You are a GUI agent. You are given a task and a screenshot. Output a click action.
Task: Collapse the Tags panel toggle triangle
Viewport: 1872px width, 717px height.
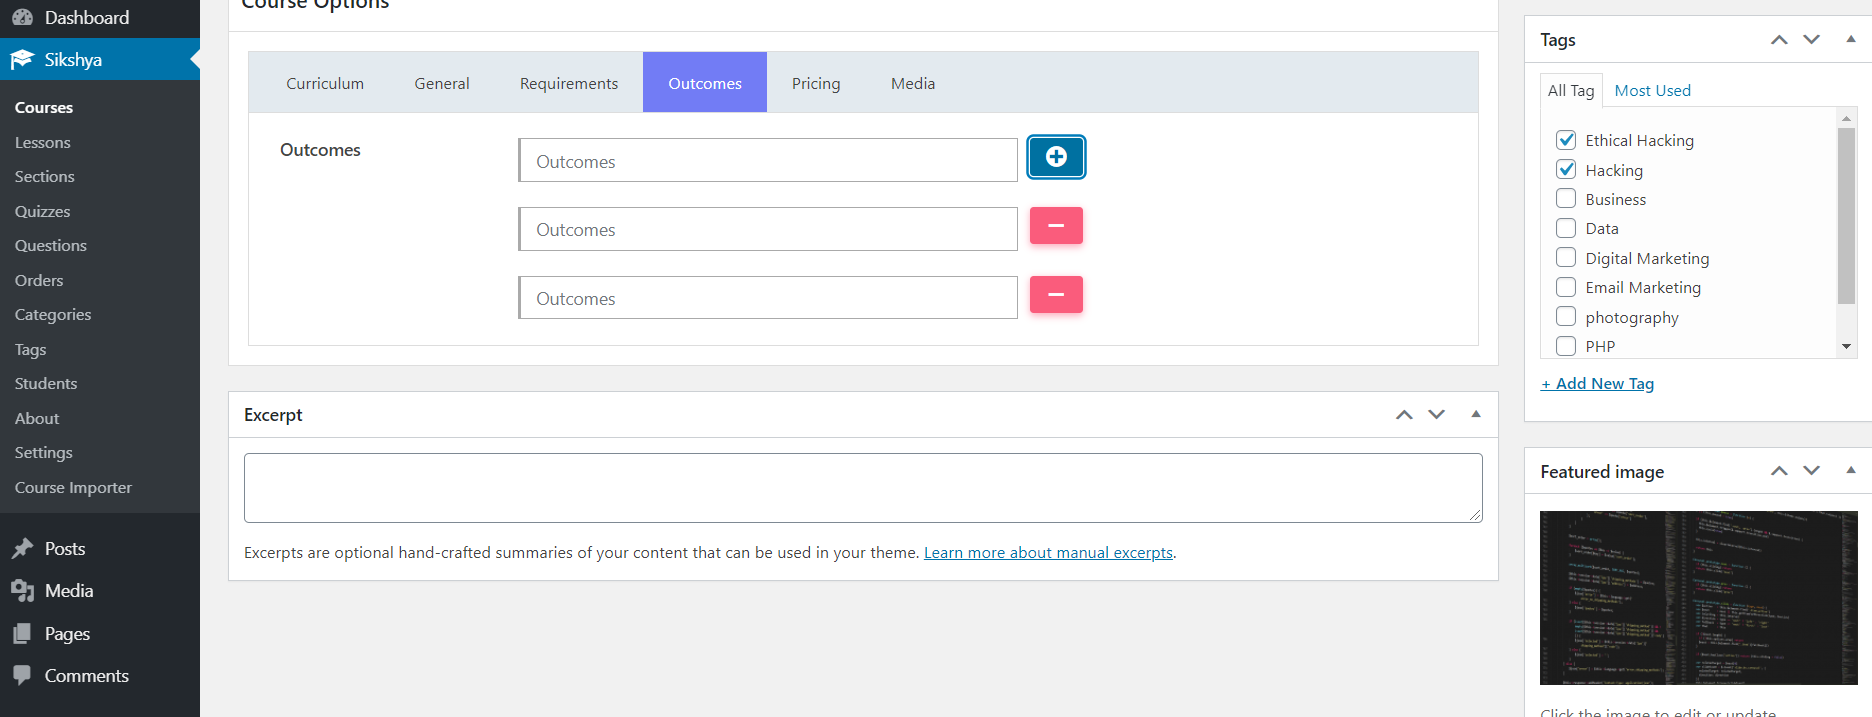pyautogui.click(x=1850, y=39)
